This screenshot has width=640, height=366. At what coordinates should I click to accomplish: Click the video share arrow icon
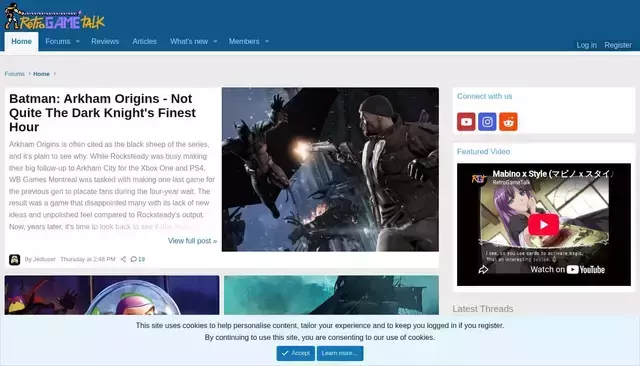point(483,270)
